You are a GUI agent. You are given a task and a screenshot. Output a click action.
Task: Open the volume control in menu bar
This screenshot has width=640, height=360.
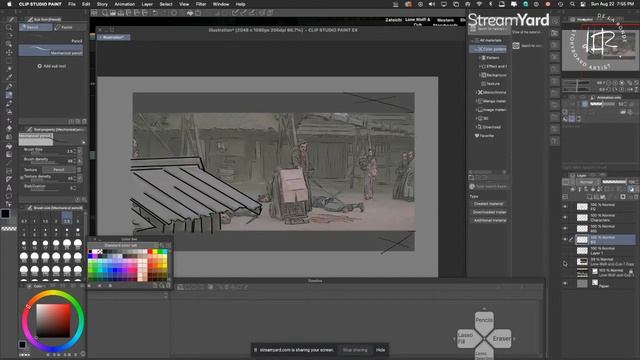[x=431, y=4]
